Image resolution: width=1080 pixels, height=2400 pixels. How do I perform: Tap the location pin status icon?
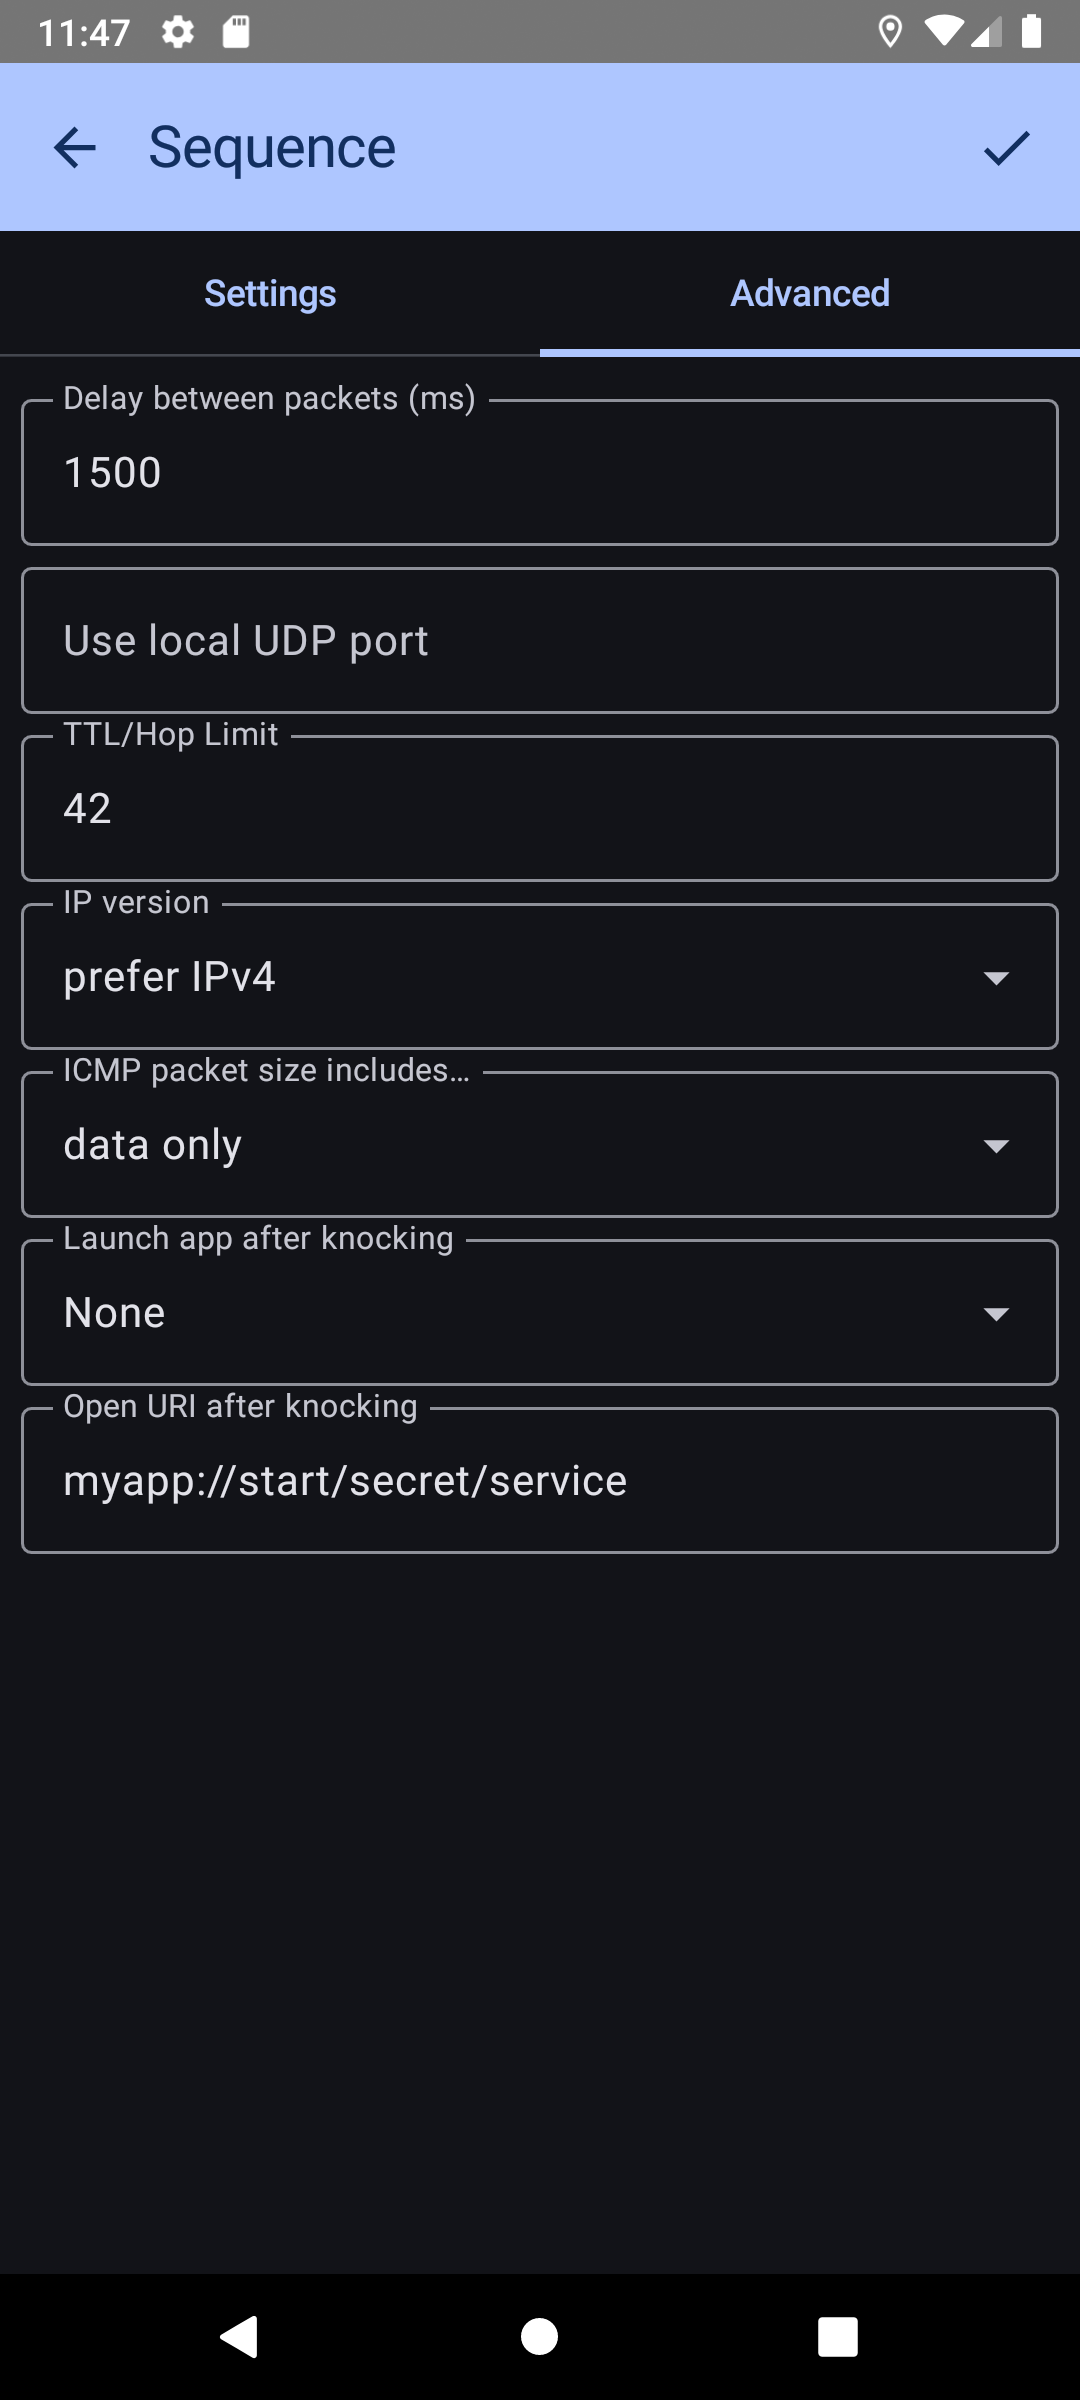pos(889,32)
